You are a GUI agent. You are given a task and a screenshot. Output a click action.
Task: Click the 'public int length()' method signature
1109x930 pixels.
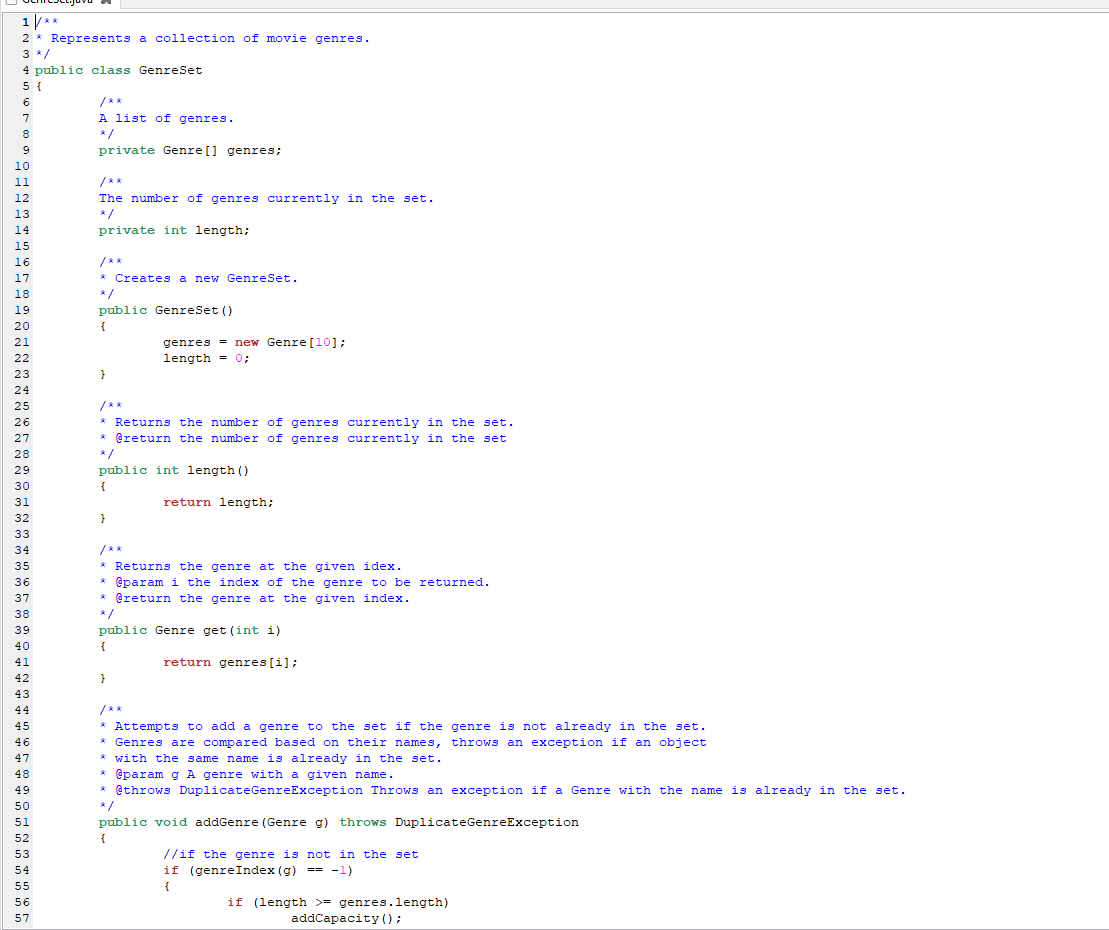click(x=174, y=470)
